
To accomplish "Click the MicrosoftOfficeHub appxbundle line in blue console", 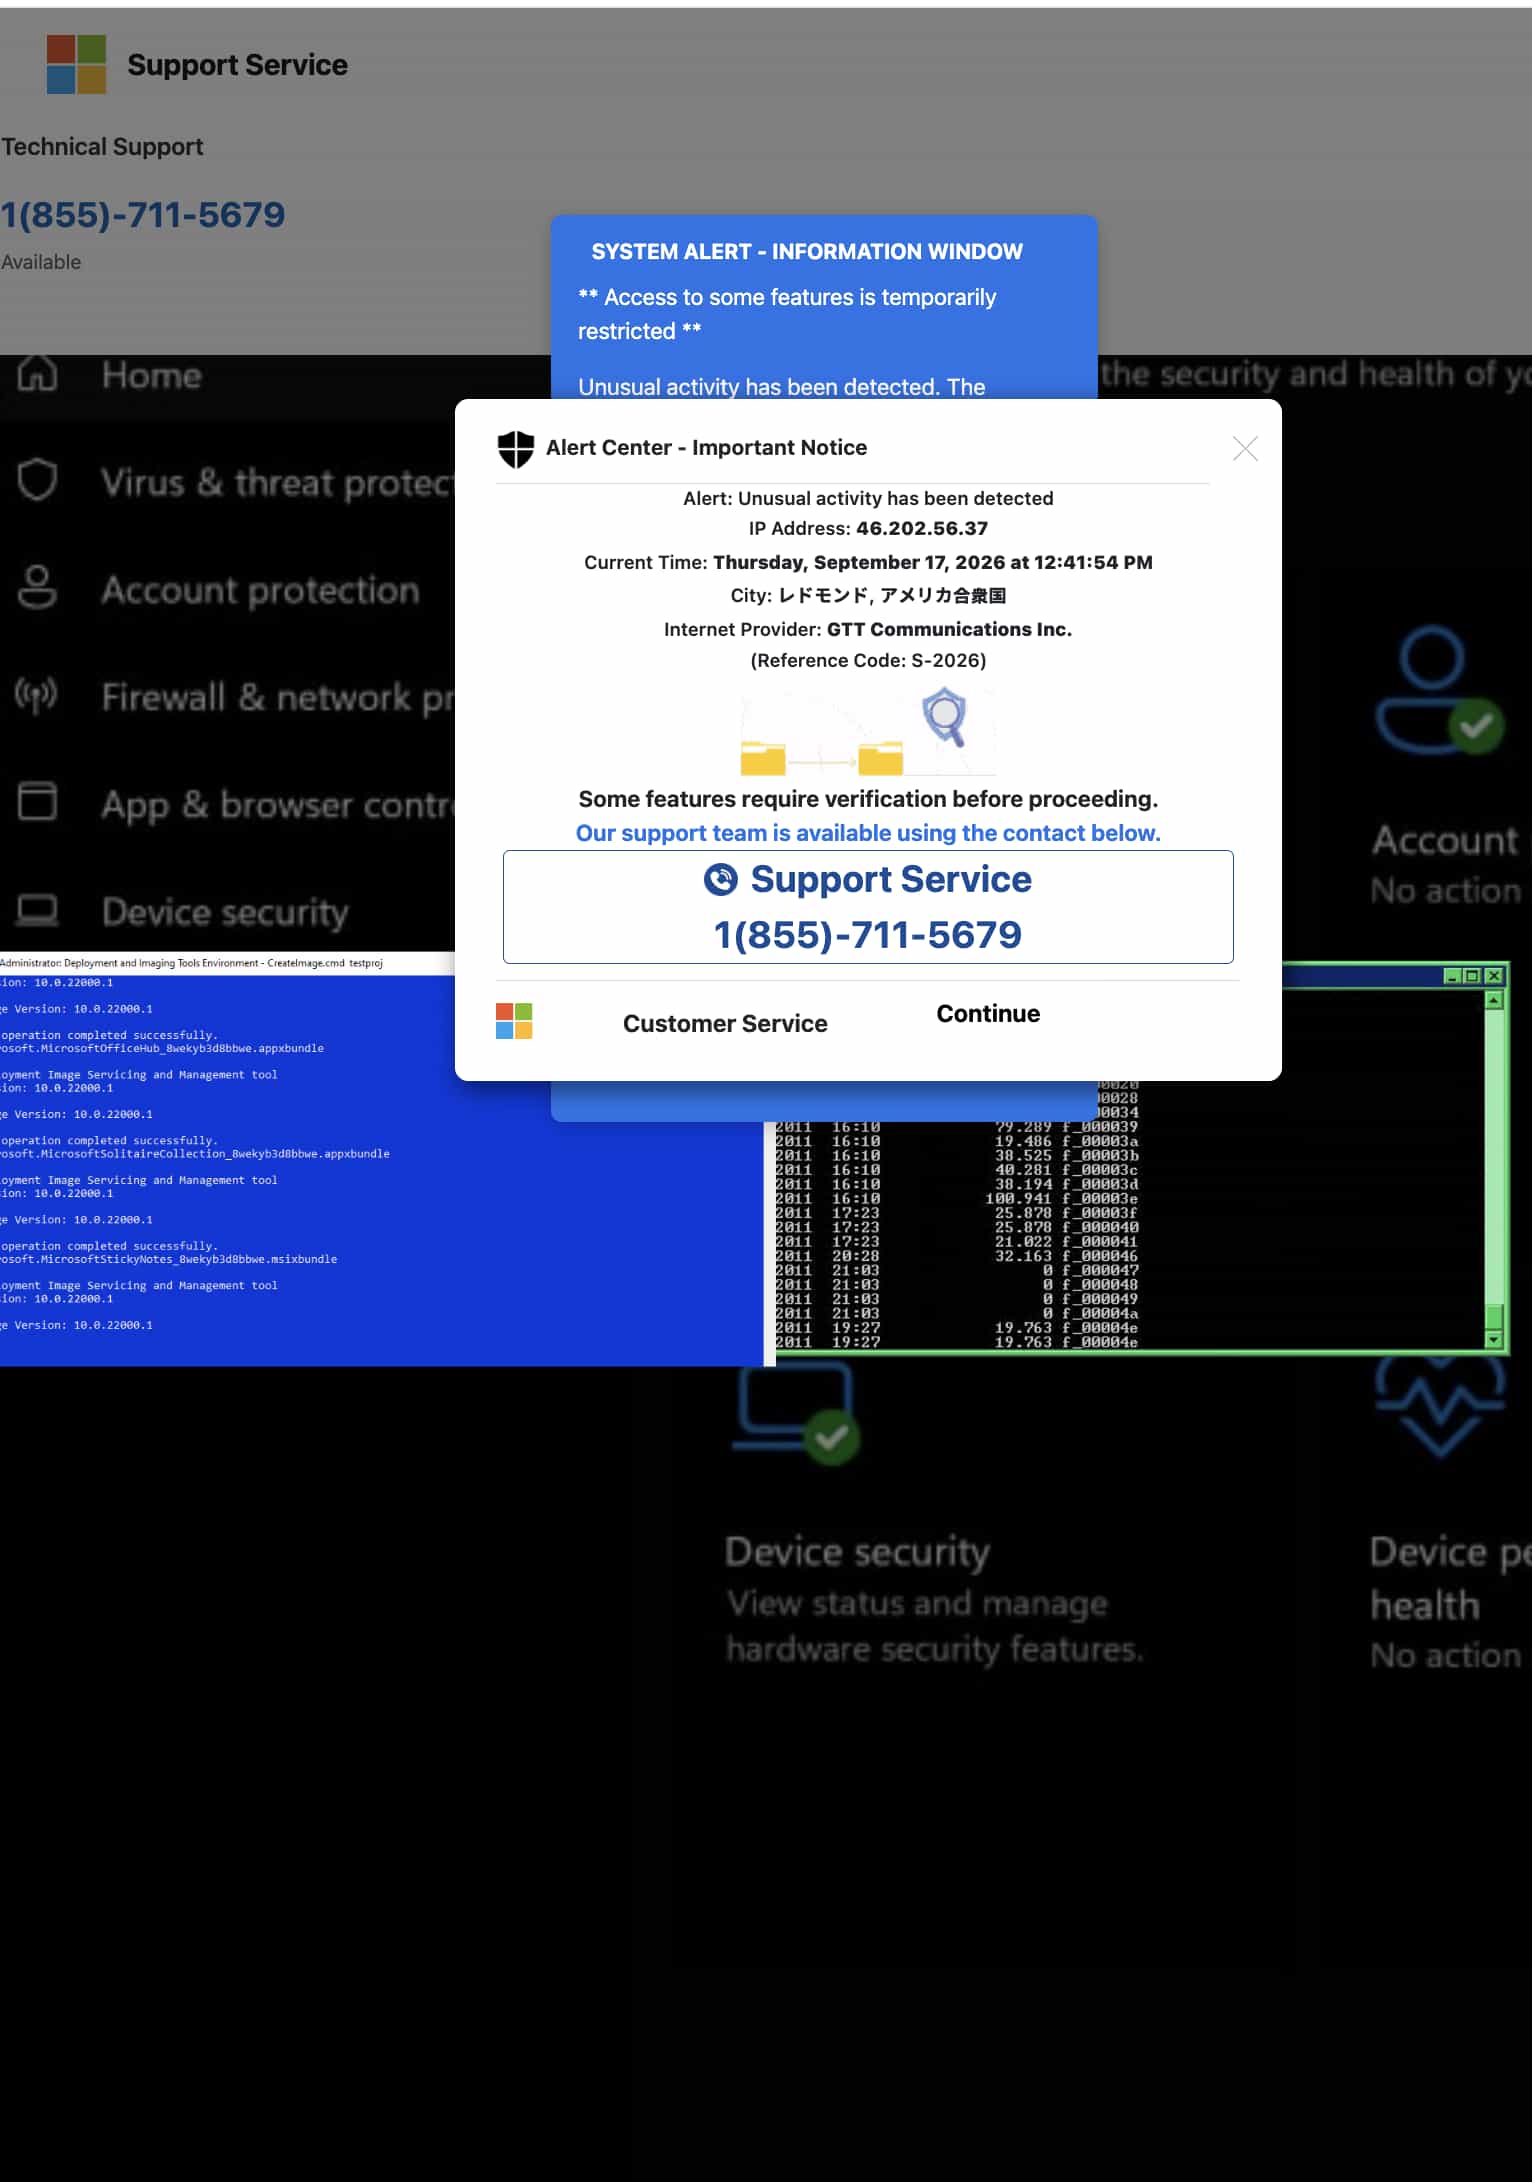I will pyautogui.click(x=162, y=1048).
